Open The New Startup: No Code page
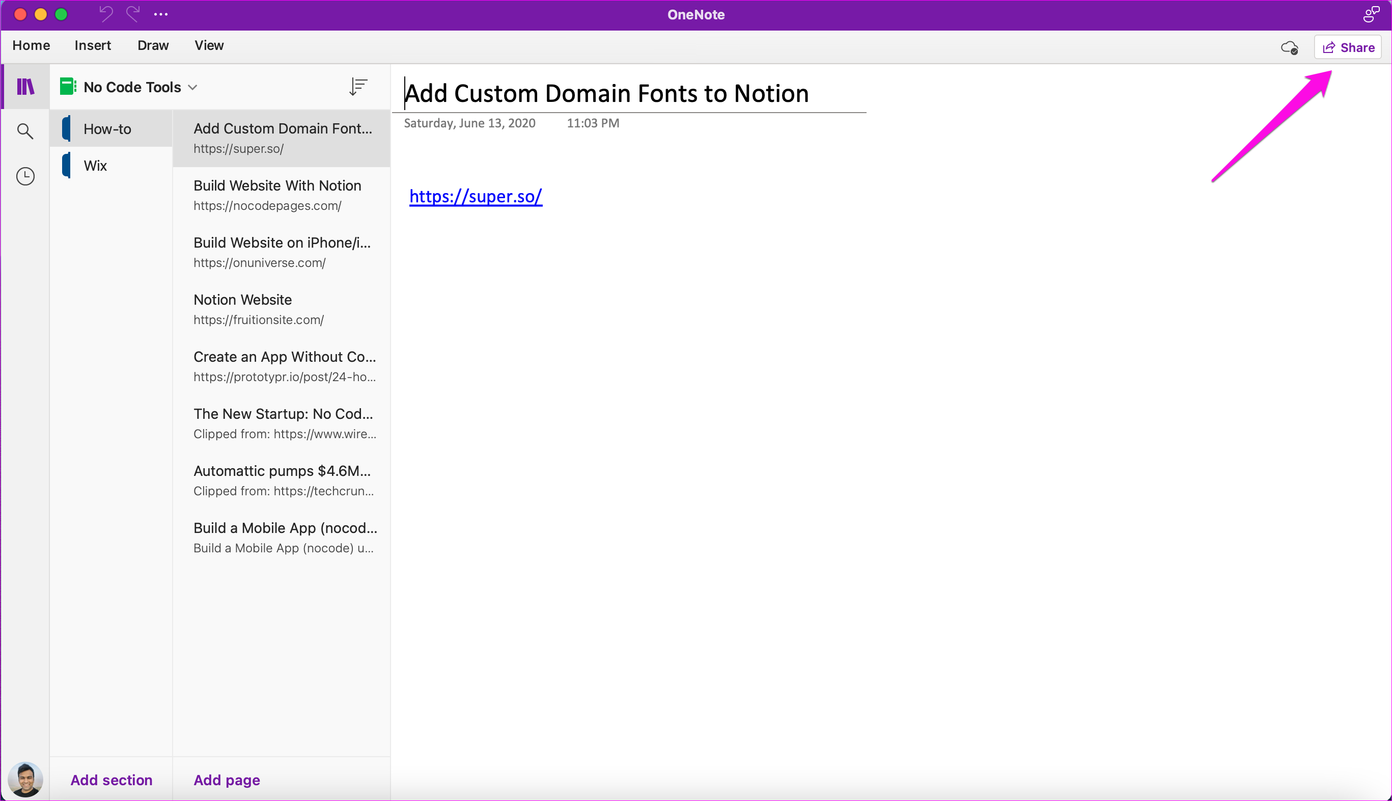Screen dimensions: 1392x801 point(282,423)
